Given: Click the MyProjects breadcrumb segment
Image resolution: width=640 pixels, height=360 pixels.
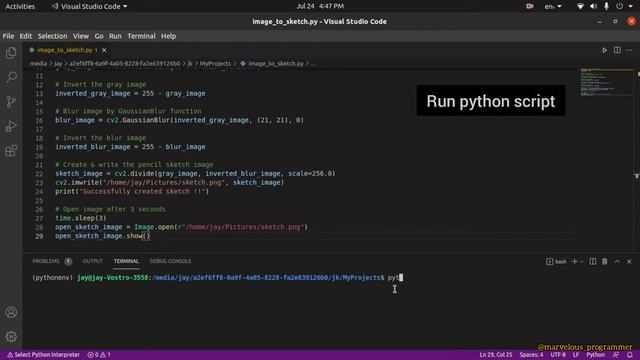Looking at the screenshot, I should pos(215,64).
